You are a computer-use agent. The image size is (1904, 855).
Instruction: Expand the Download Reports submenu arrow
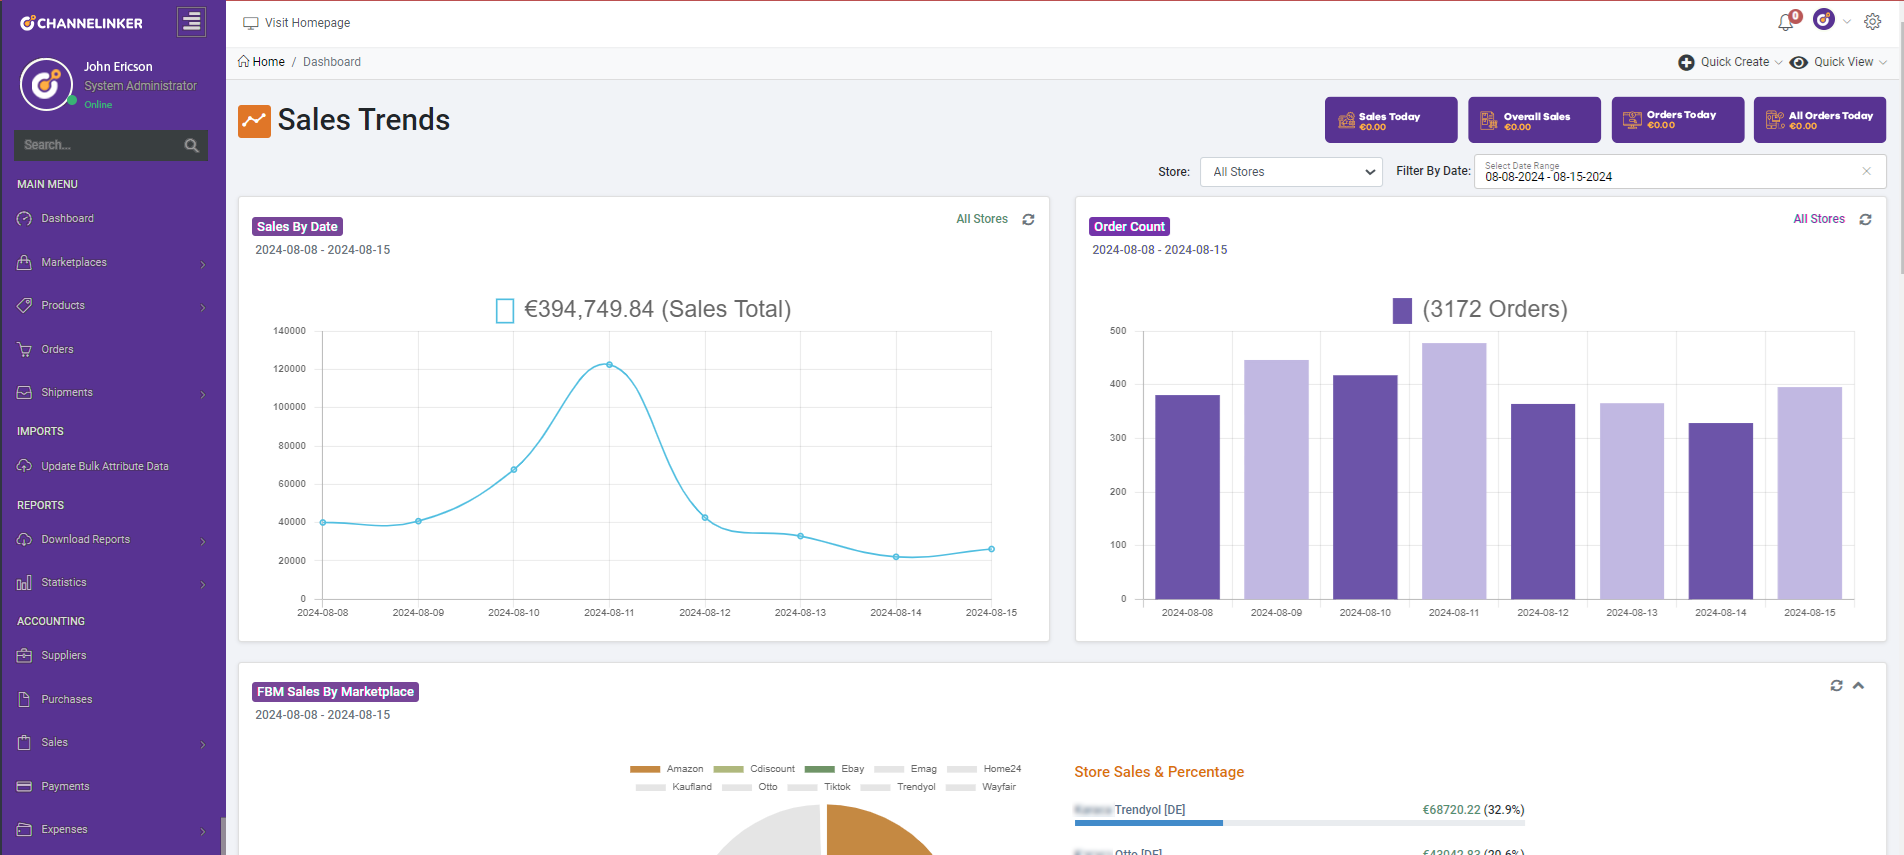[203, 541]
